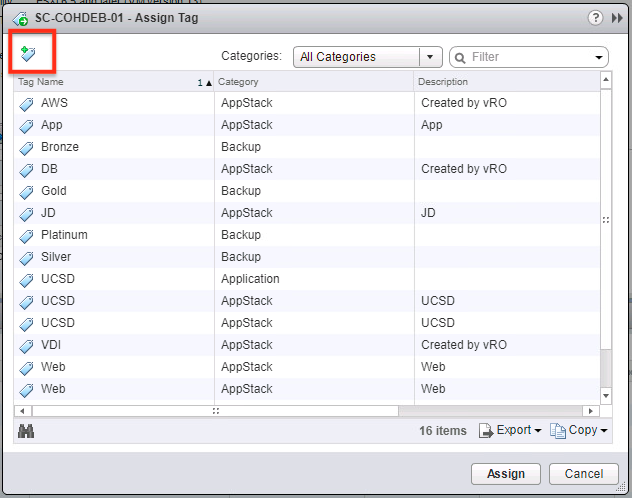Open help via question mark icon

(x=595, y=18)
